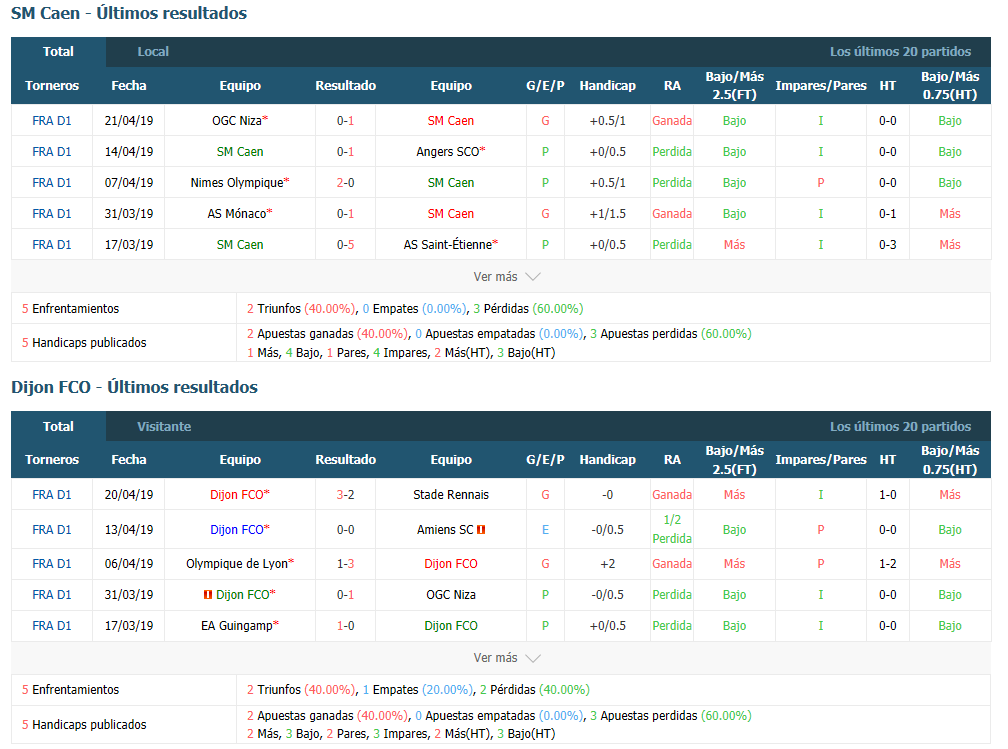
Task: Click the Dijon FCO - Últimos resultados heading
Action: coord(134,387)
